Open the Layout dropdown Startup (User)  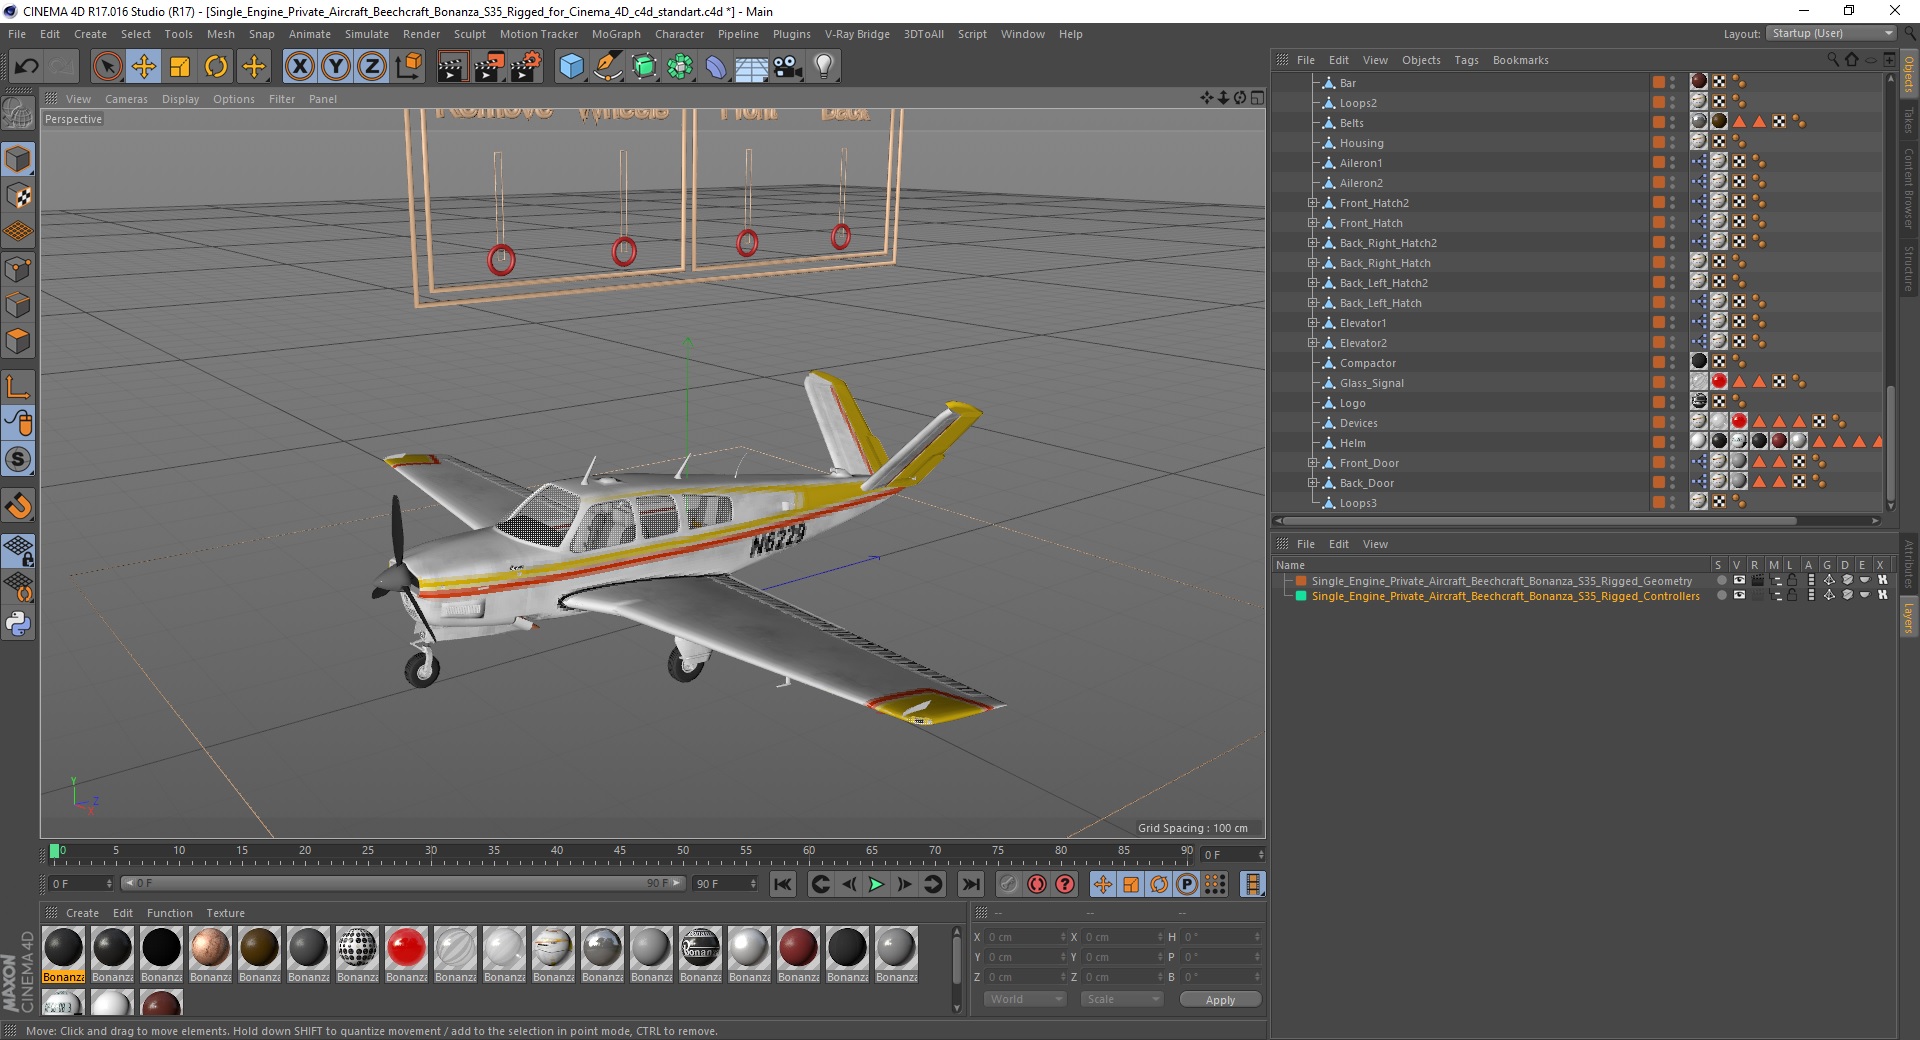(1831, 33)
